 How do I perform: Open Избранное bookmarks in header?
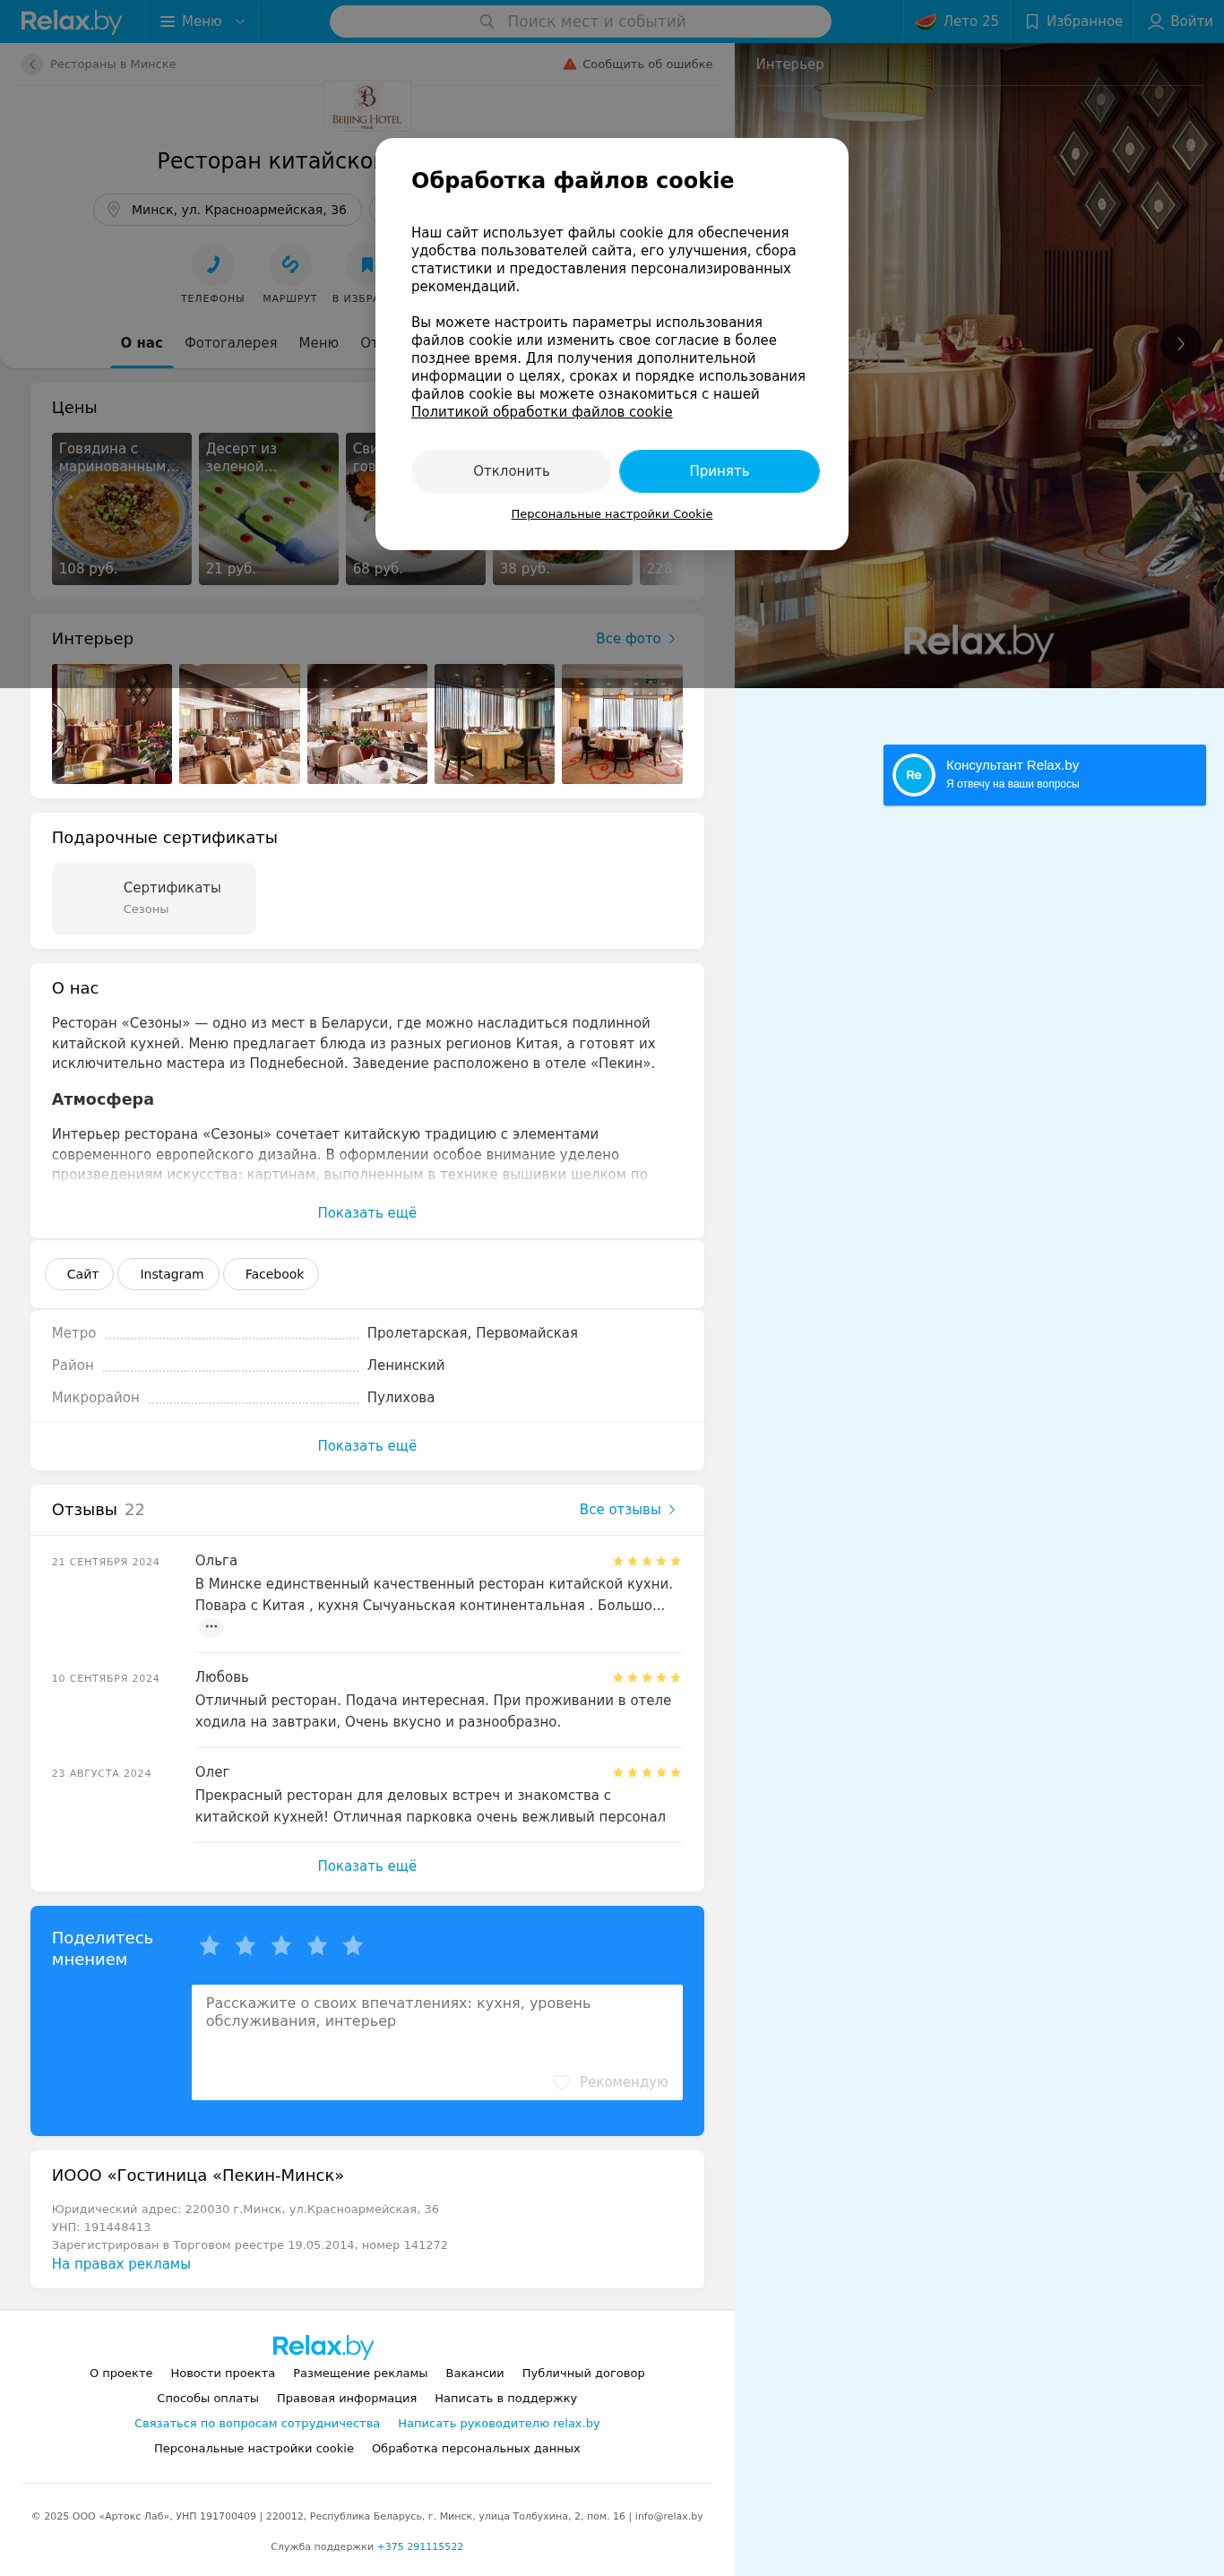point(1074,21)
